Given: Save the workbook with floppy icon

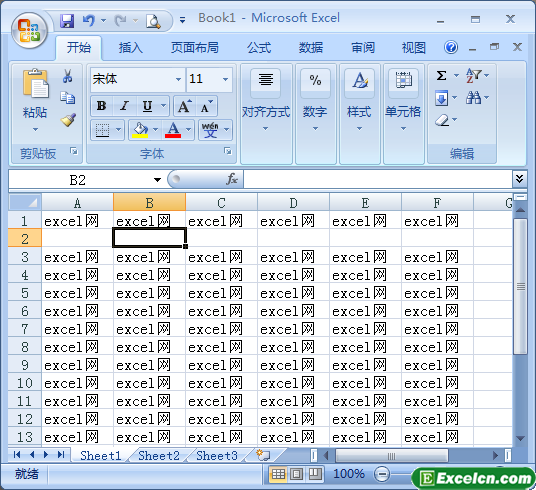Looking at the screenshot, I should (x=67, y=21).
